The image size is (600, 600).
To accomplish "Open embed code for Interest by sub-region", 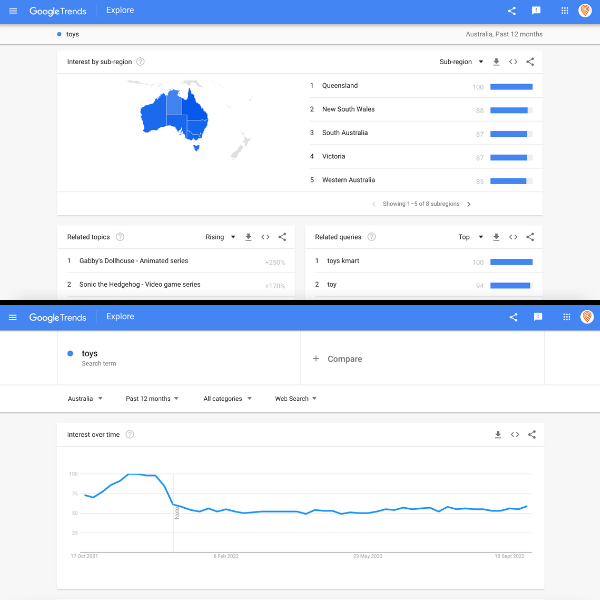I will coord(513,62).
